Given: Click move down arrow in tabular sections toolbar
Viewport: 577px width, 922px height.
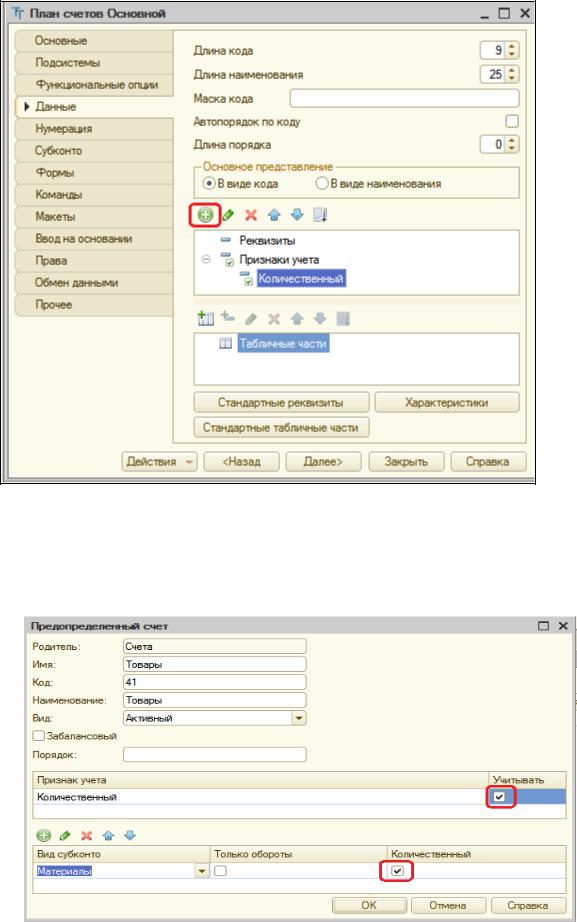Looking at the screenshot, I should click(320, 319).
